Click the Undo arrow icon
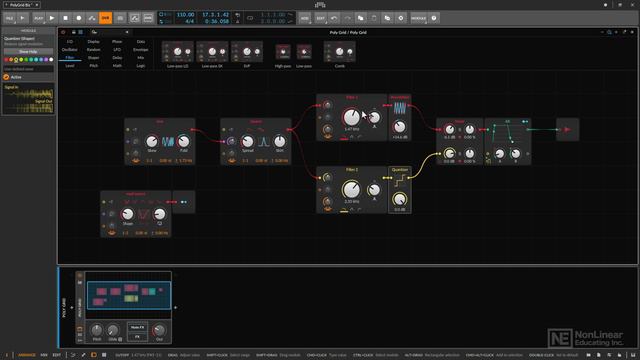Screen dimensions: 640x360 (x=334, y=18)
